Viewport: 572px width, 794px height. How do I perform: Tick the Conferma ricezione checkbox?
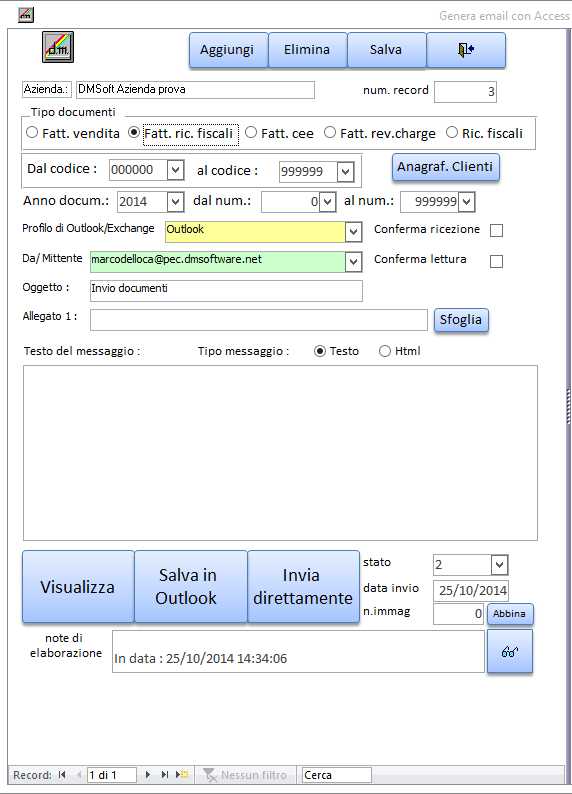pos(497,230)
